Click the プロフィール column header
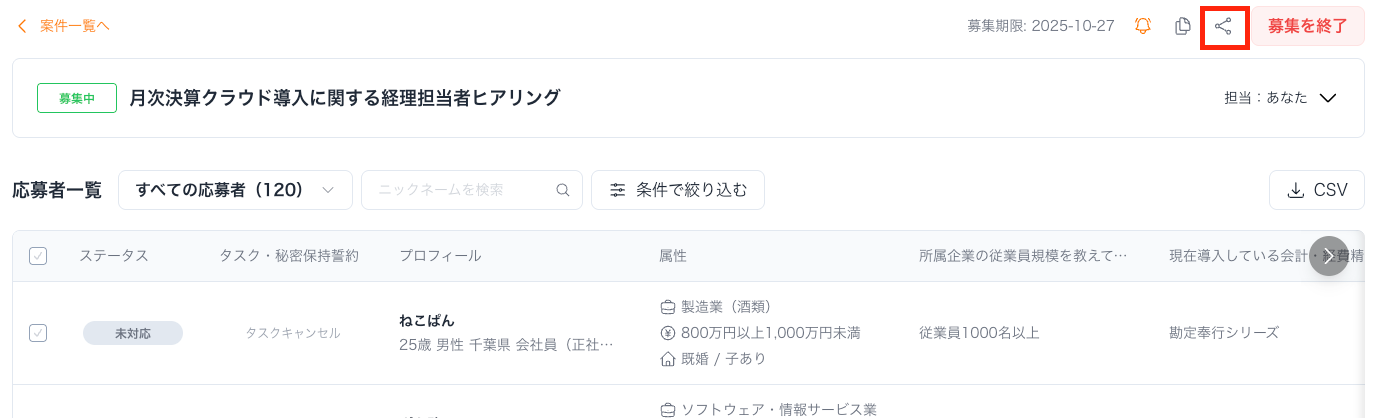The height and width of the screenshot is (418, 1378). [x=440, y=256]
